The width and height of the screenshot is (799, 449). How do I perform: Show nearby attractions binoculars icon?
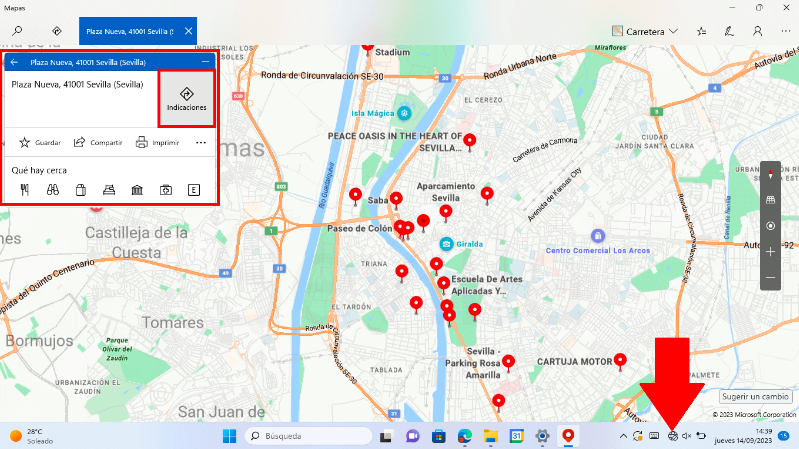click(53, 190)
